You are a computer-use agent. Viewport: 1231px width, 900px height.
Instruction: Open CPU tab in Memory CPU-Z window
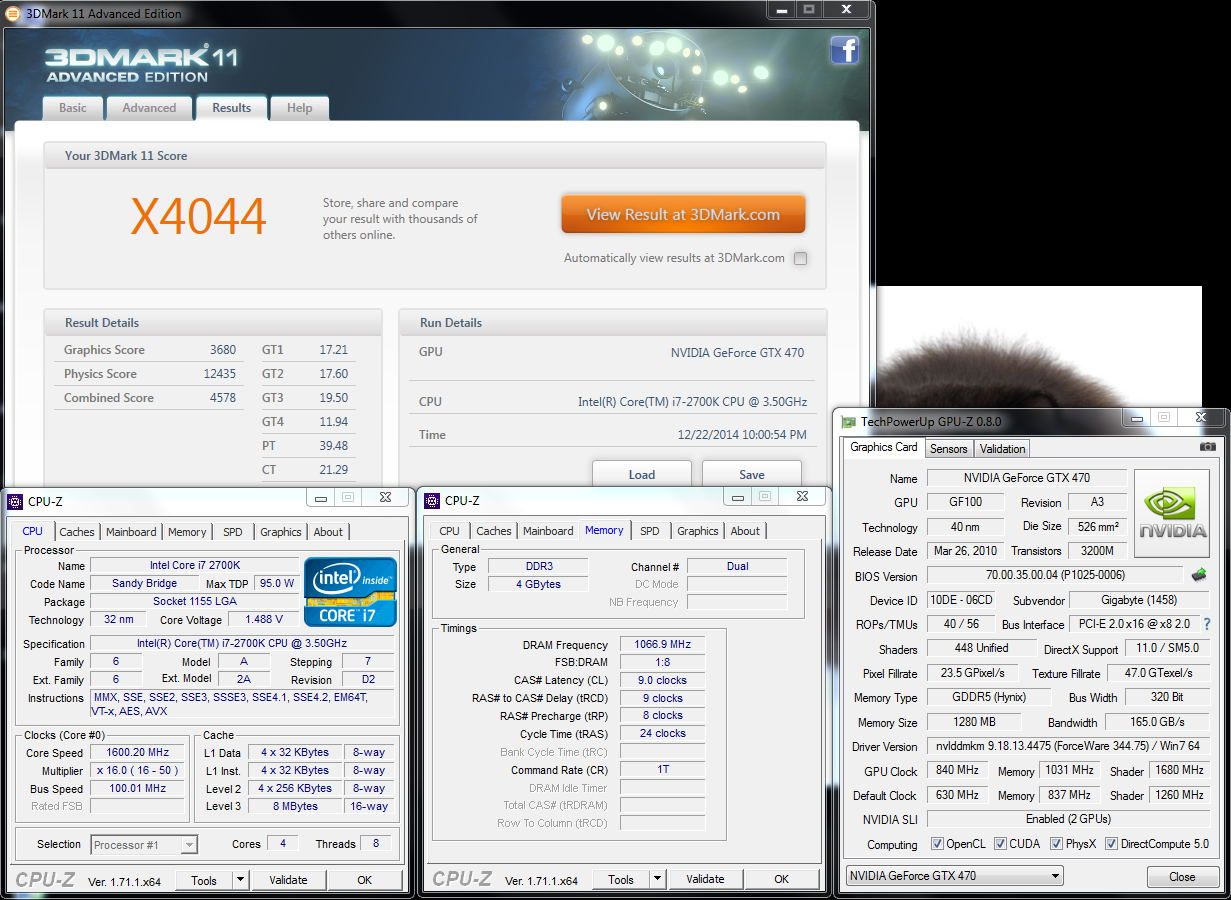coord(450,531)
